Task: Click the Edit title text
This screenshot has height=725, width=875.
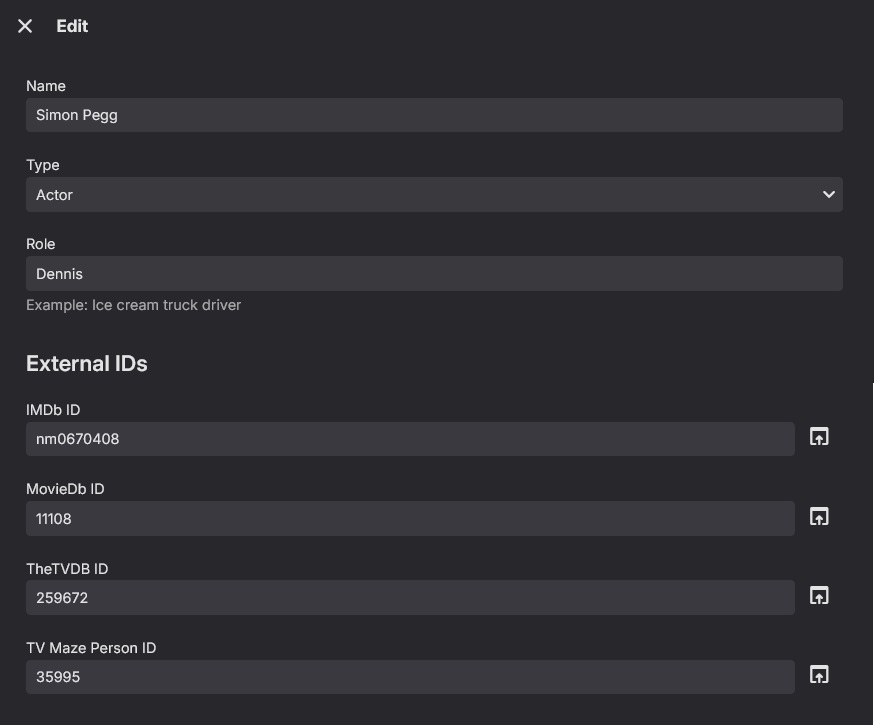Action: (x=72, y=26)
